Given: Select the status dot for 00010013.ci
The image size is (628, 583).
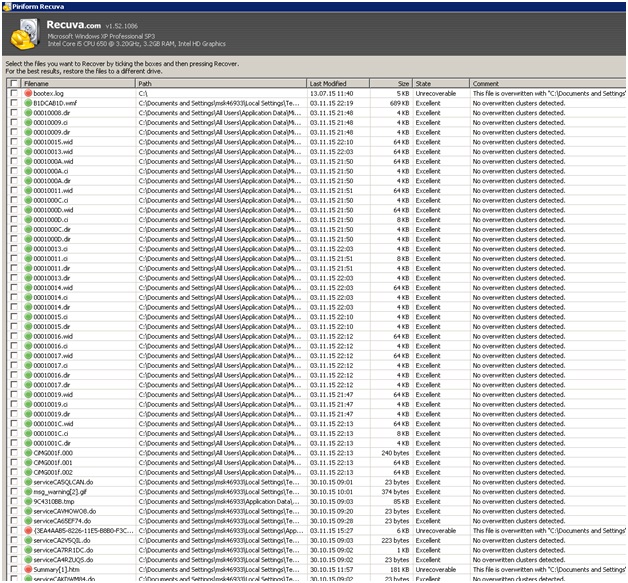Looking at the screenshot, I should [28, 249].
